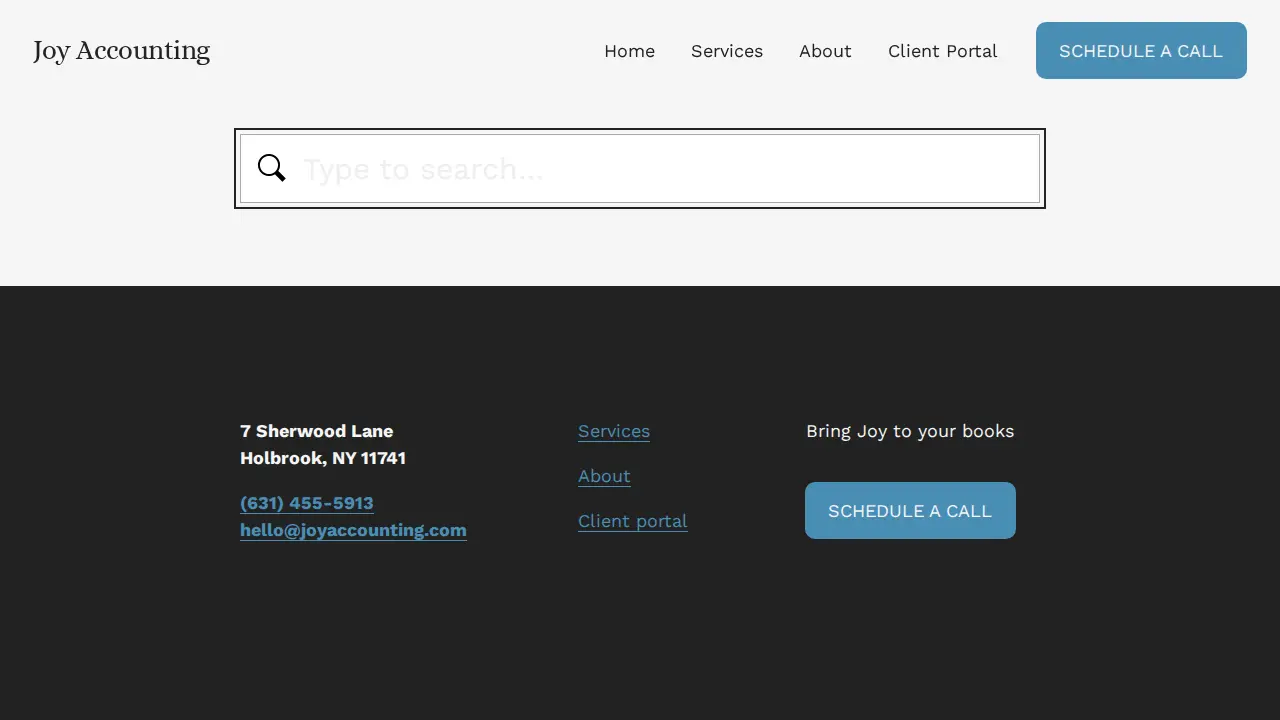The height and width of the screenshot is (720, 1280).
Task: Click the 'Holbrook, NY 11741' text
Action: point(323,458)
